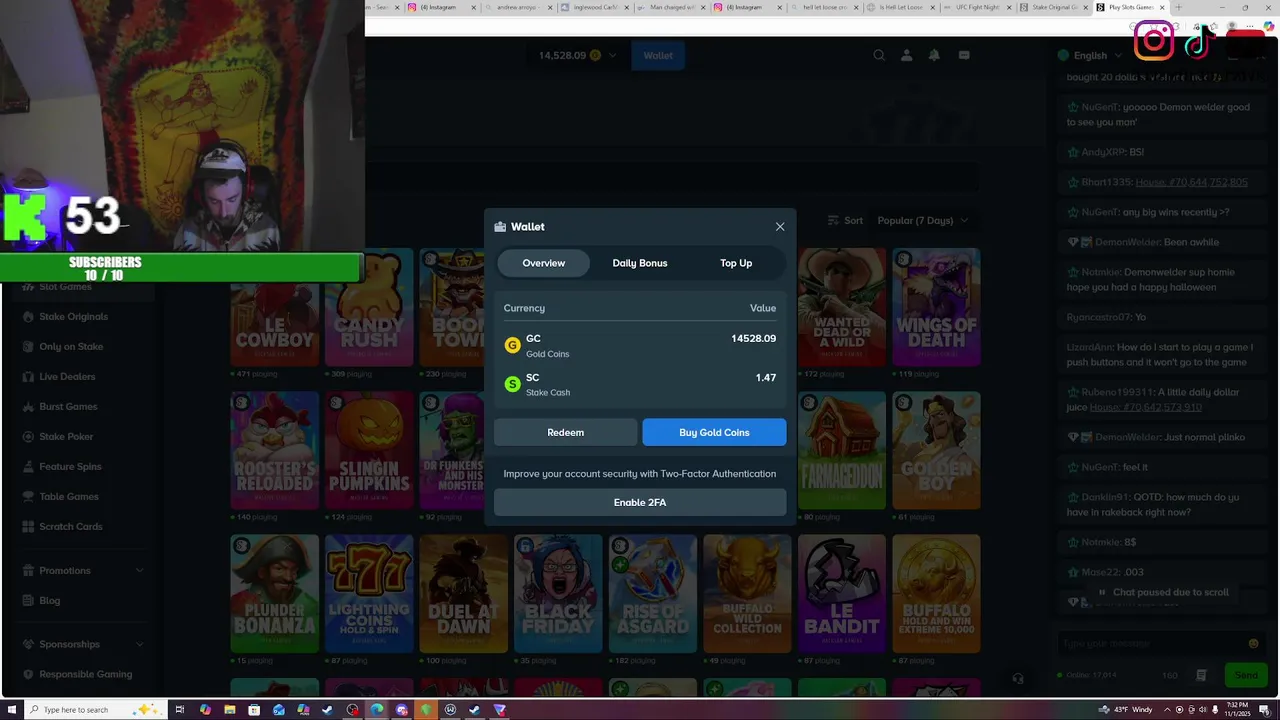Open the Top Up tab in Wallet
Image resolution: width=1280 pixels, height=720 pixels.
736,263
